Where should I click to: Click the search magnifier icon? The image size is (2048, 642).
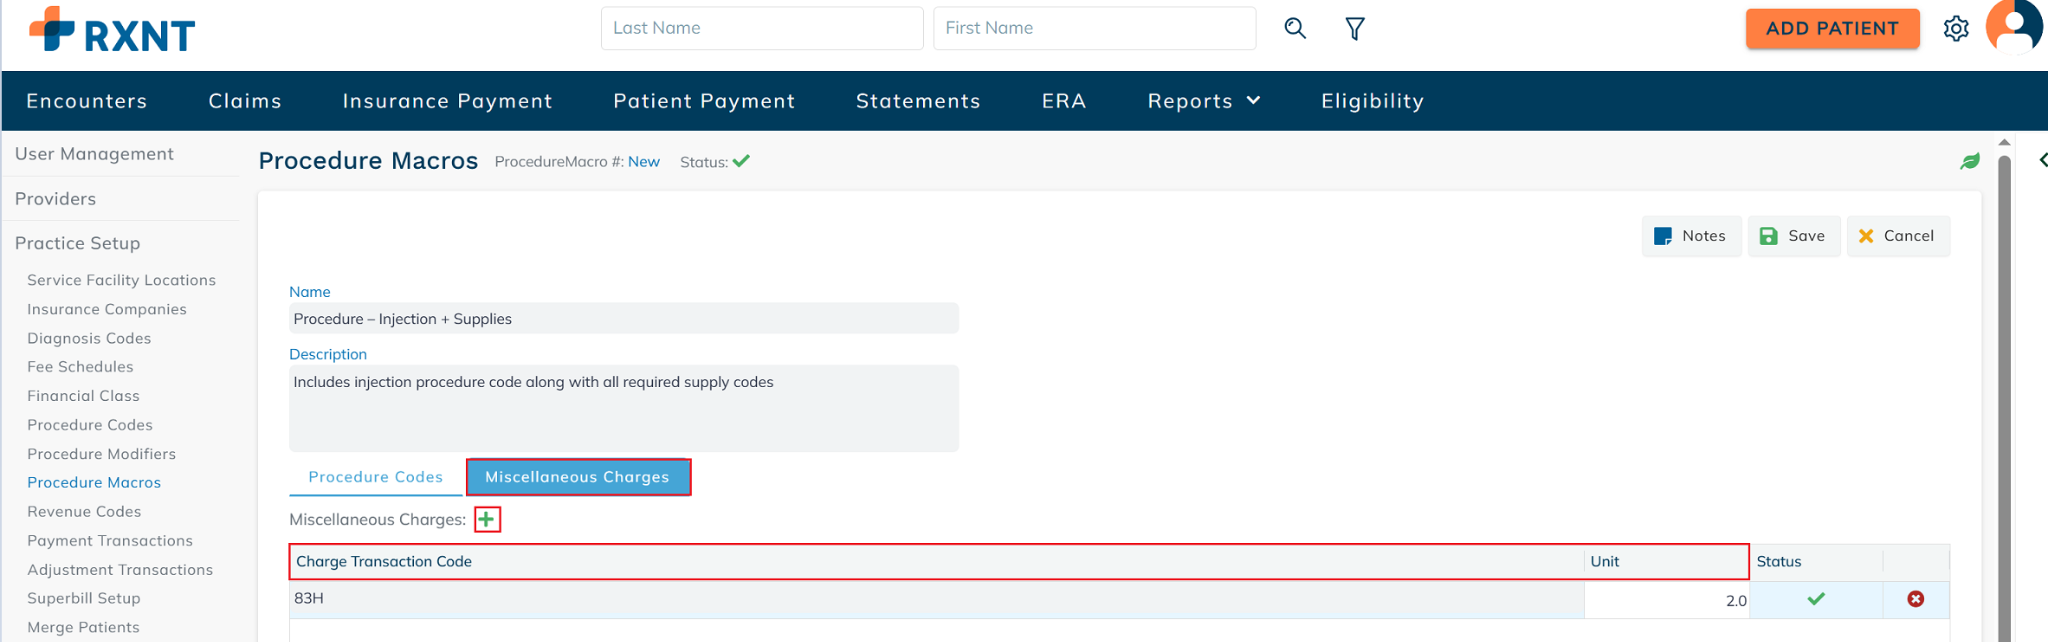tap(1295, 28)
